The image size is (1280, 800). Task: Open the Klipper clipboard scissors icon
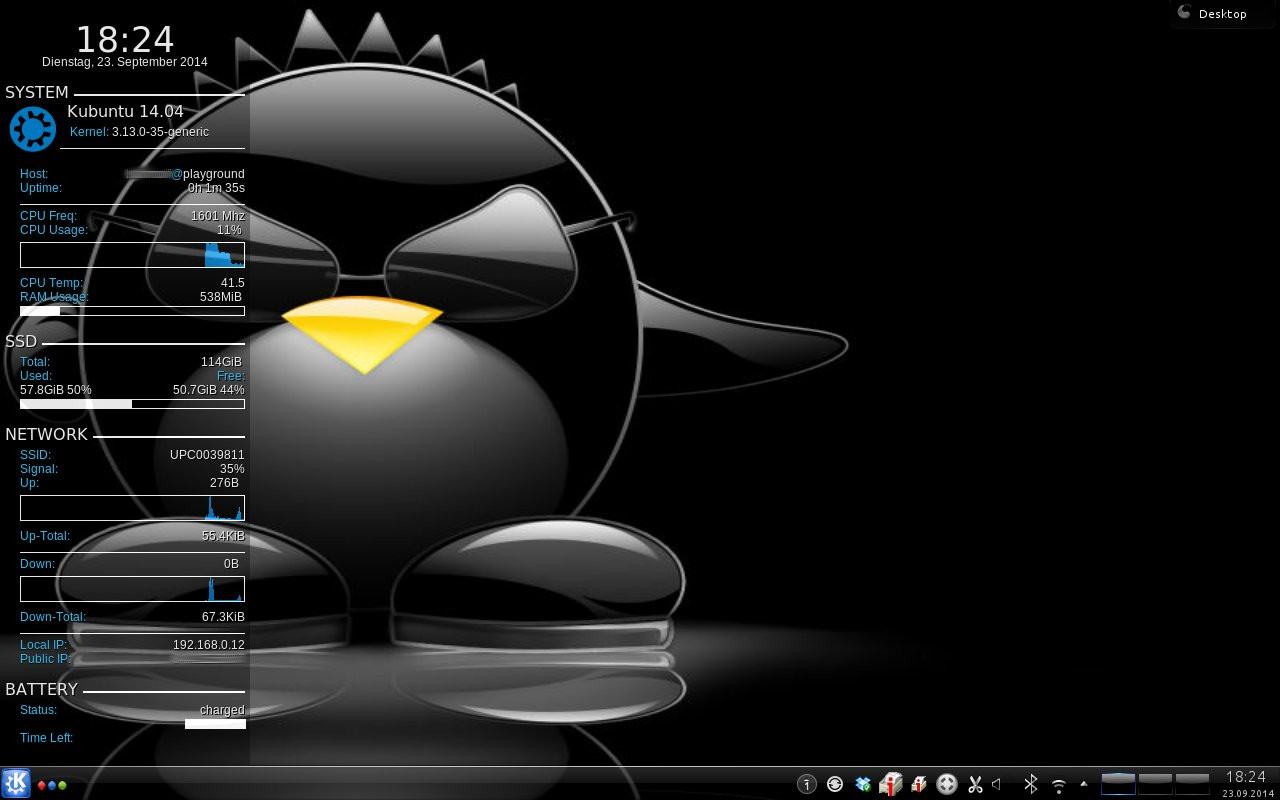tap(975, 785)
